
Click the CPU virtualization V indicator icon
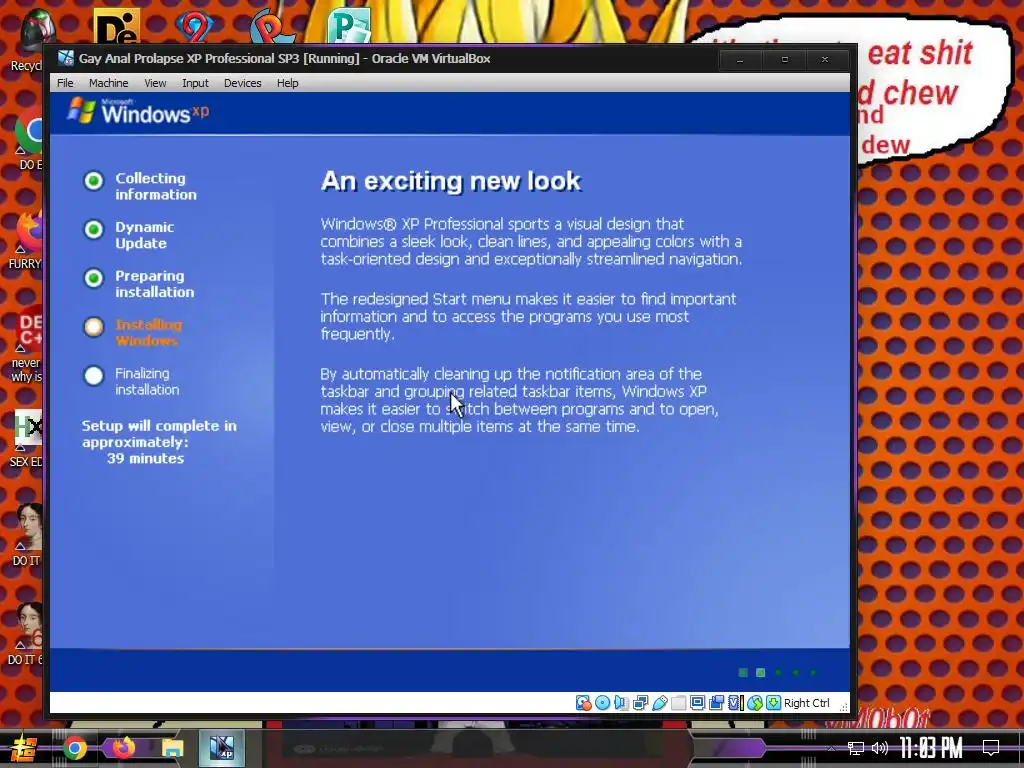[735, 703]
